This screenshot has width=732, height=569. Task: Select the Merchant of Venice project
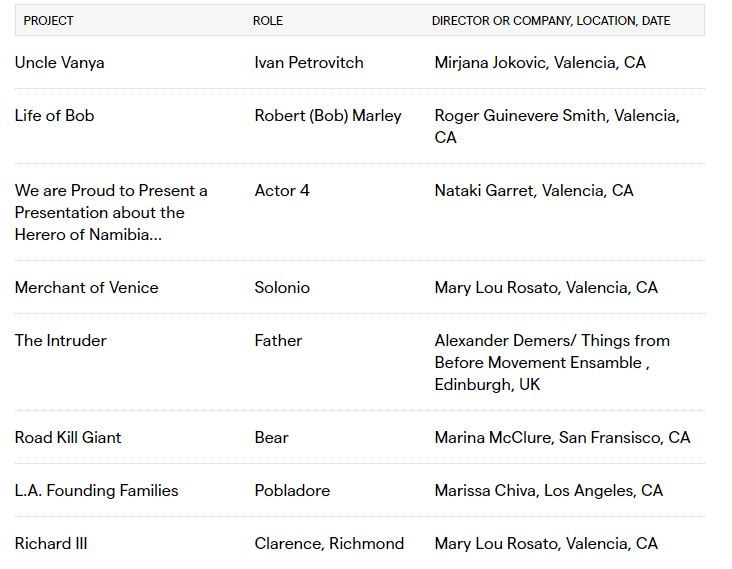coord(86,288)
